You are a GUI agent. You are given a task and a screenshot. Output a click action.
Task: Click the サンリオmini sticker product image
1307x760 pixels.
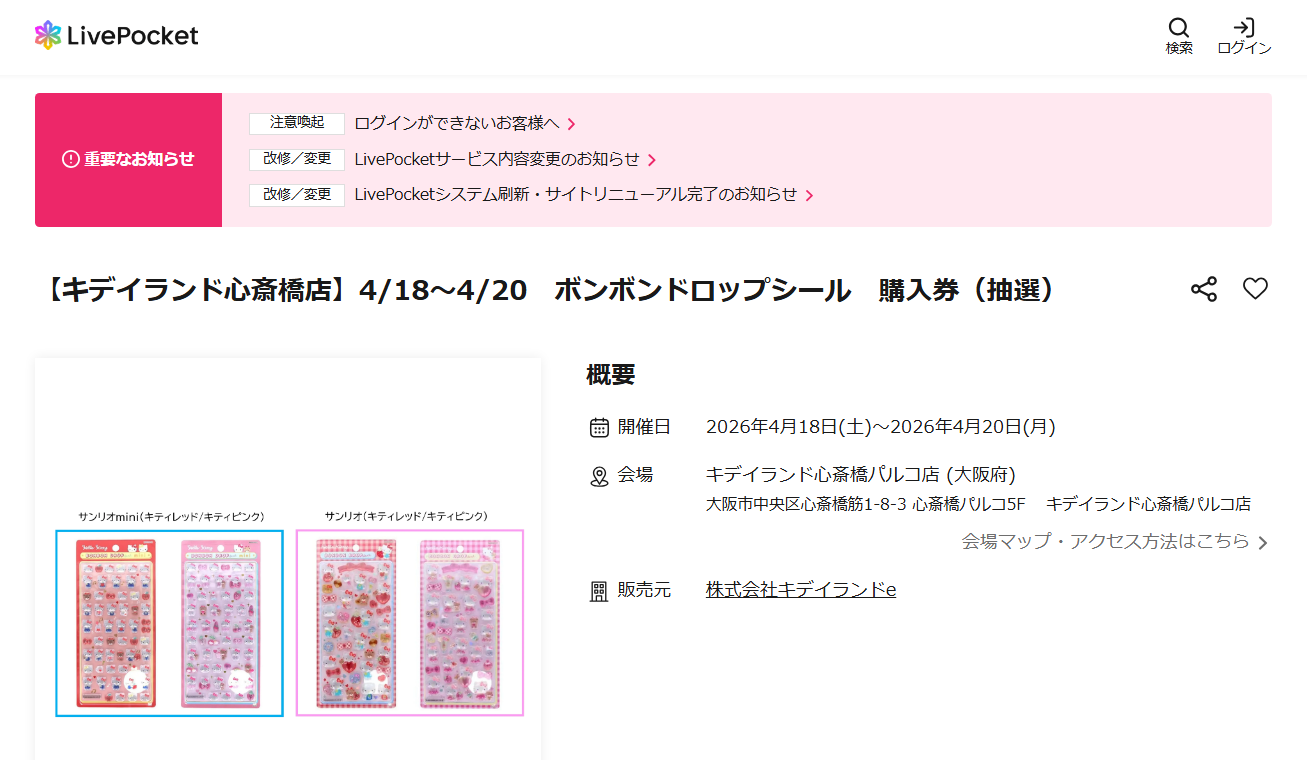pyautogui.click(x=169, y=623)
